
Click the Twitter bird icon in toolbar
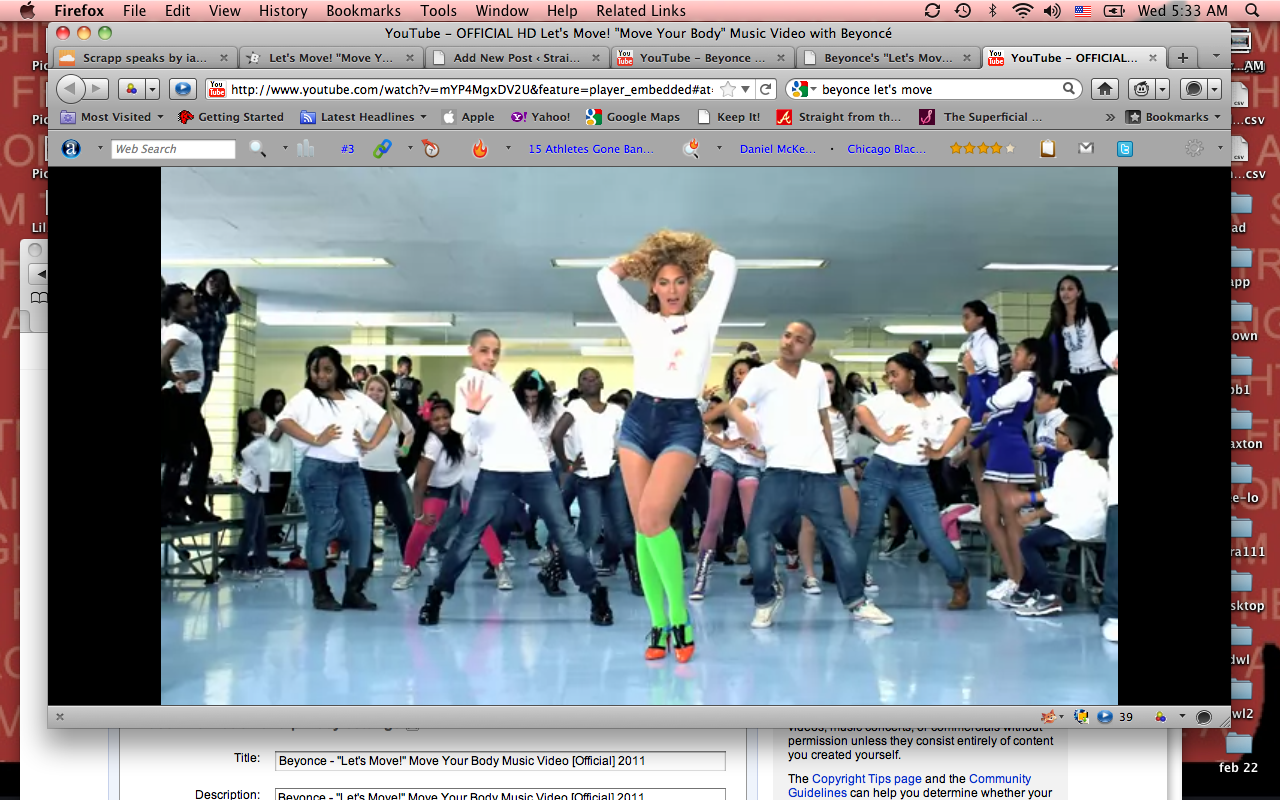point(1125,149)
